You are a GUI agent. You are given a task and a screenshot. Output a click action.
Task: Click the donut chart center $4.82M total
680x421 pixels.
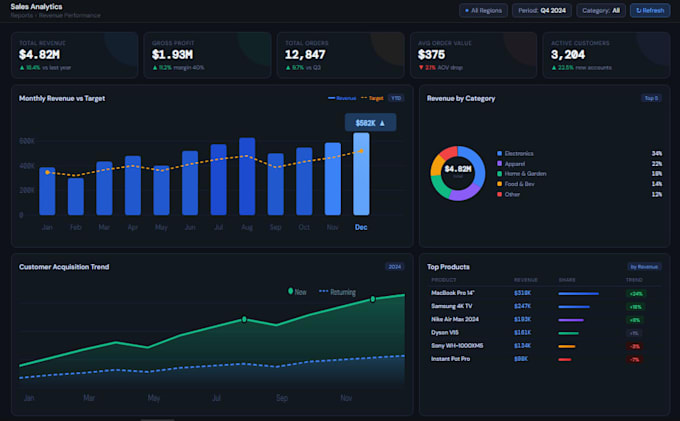click(458, 170)
